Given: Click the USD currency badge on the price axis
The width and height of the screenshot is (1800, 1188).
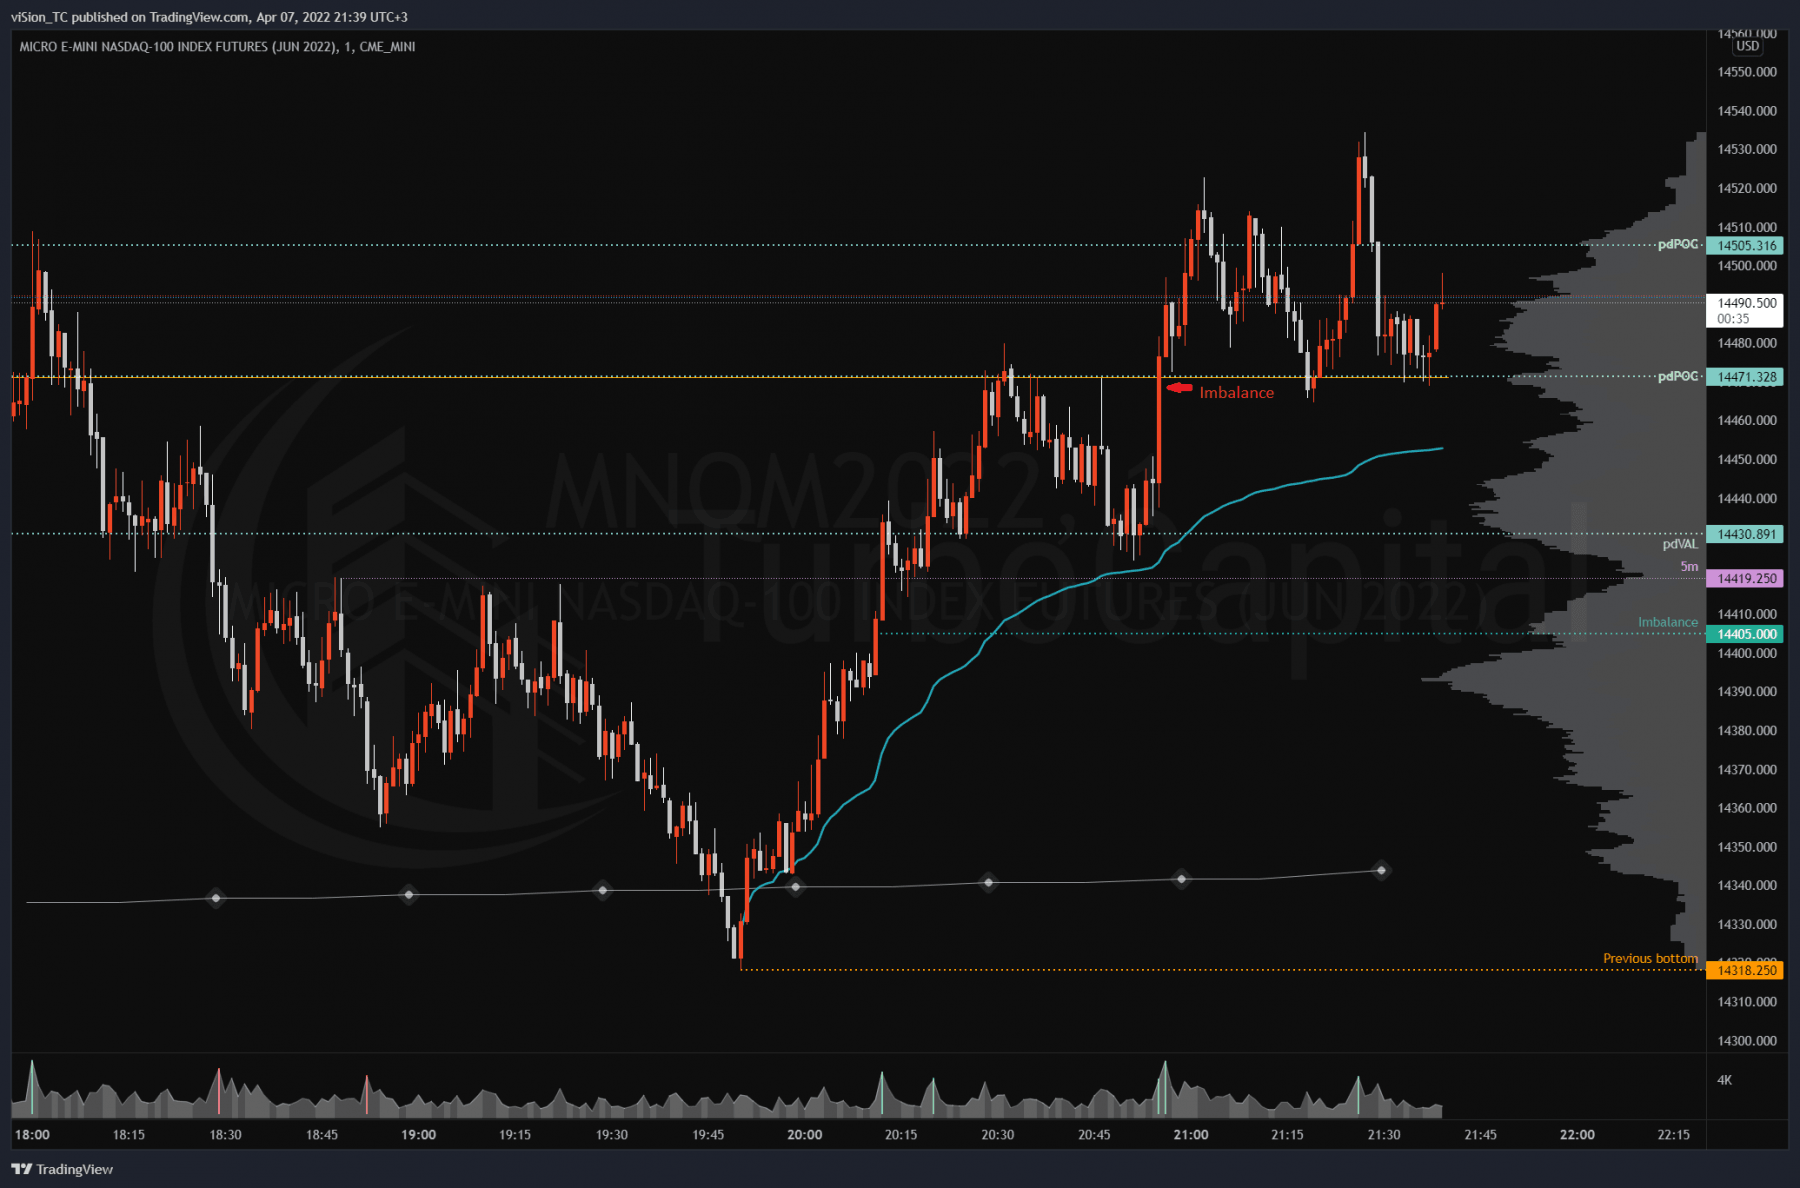Looking at the screenshot, I should tap(1747, 46).
